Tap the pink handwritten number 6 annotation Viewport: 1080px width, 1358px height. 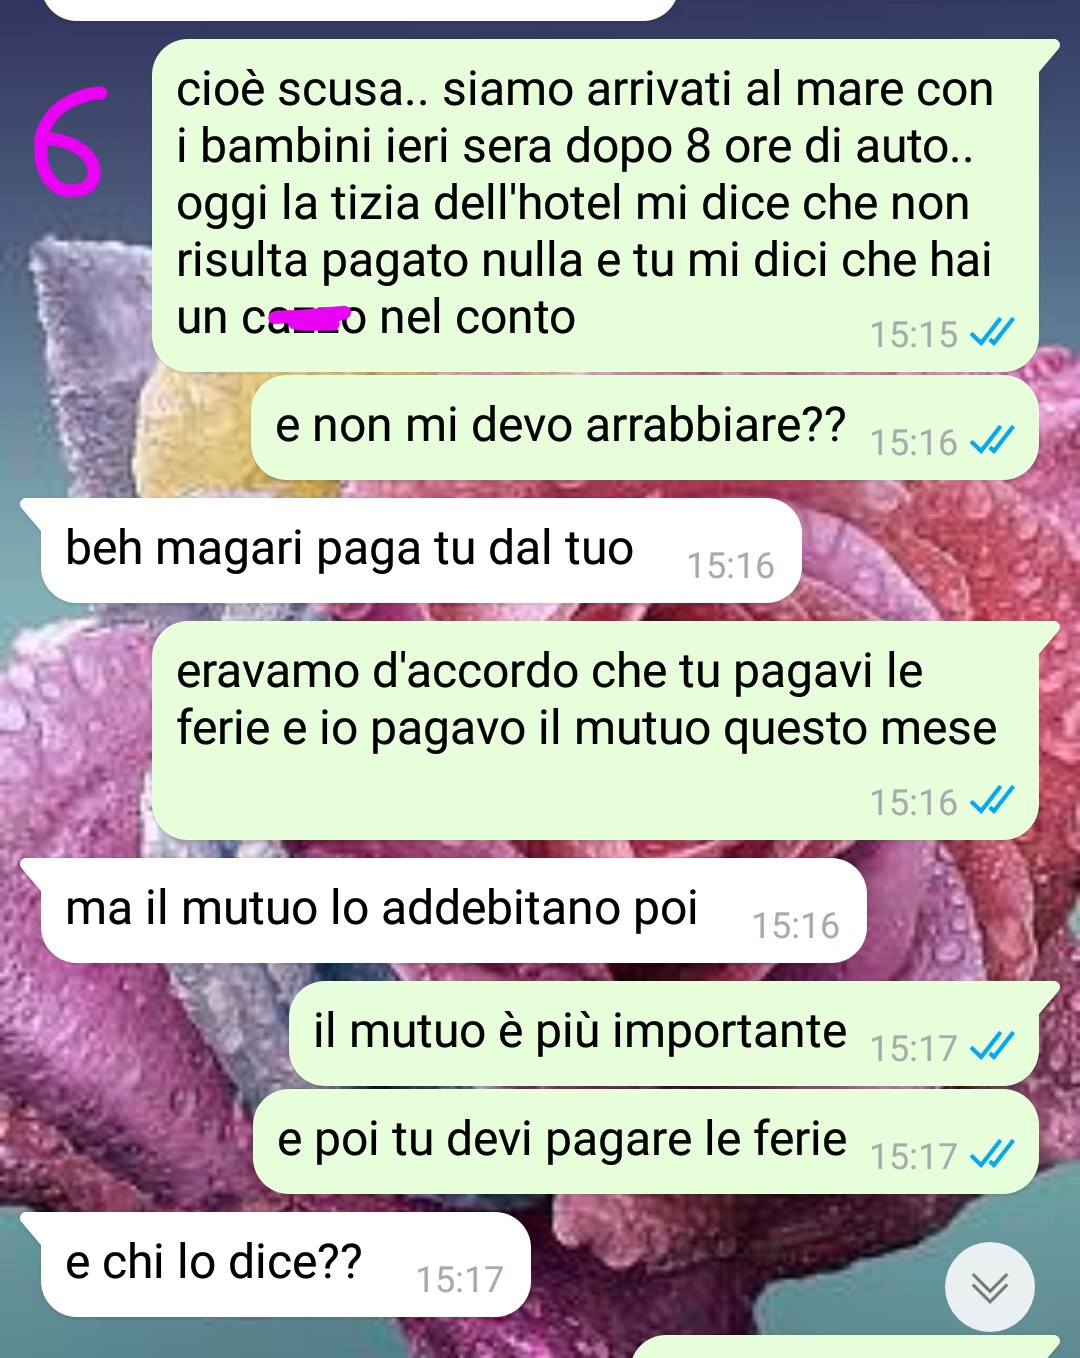coord(70,142)
